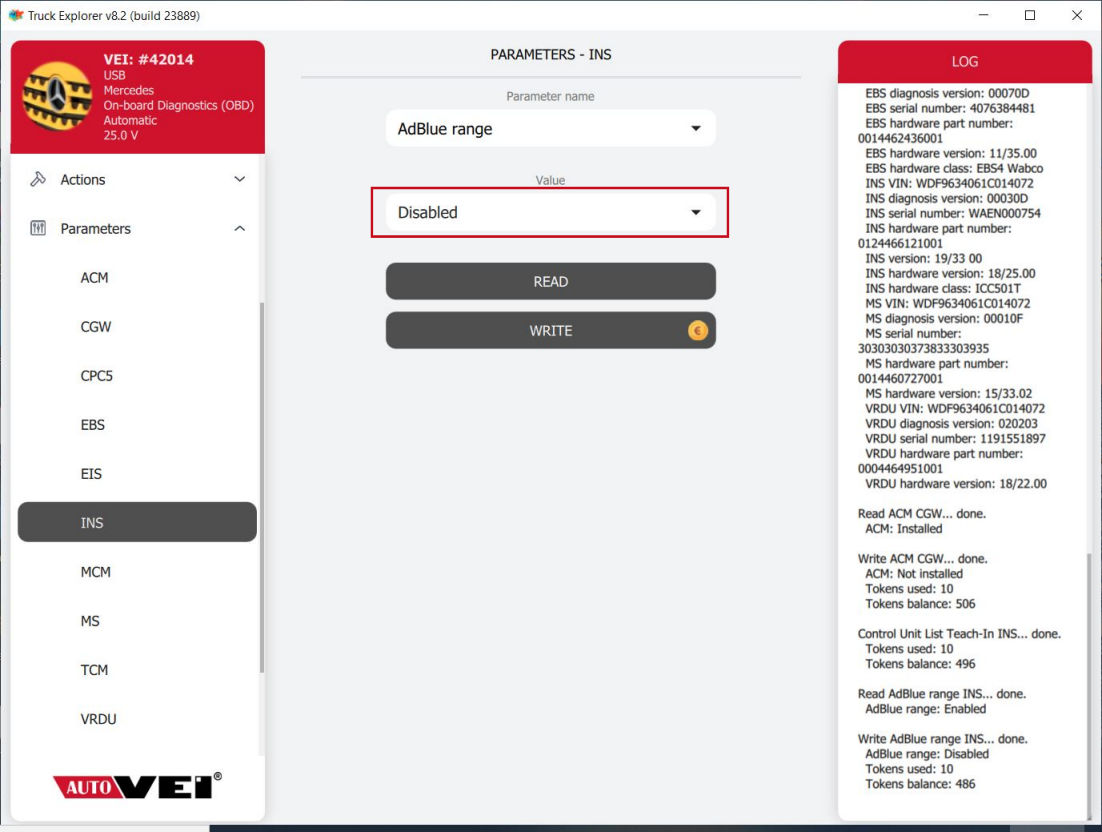Open the Value dropdown showing Disabled
1102x832 pixels.
[x=550, y=212]
